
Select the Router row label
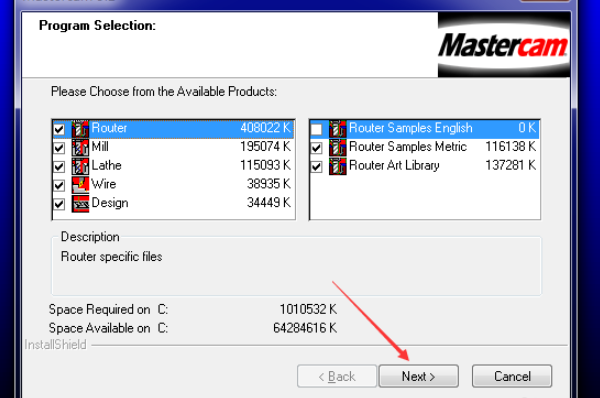109,128
